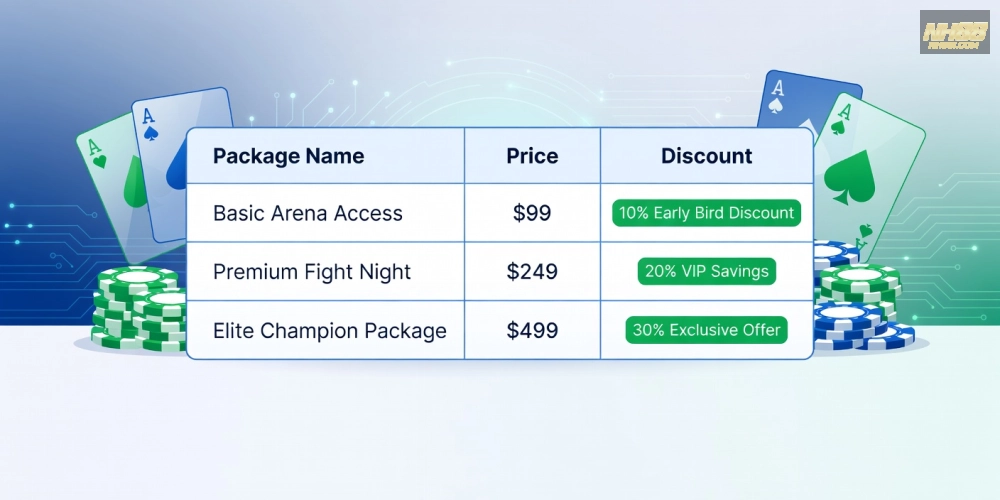Image resolution: width=1000 pixels, height=500 pixels.
Task: Click the $99 price cell
Action: pos(532,213)
